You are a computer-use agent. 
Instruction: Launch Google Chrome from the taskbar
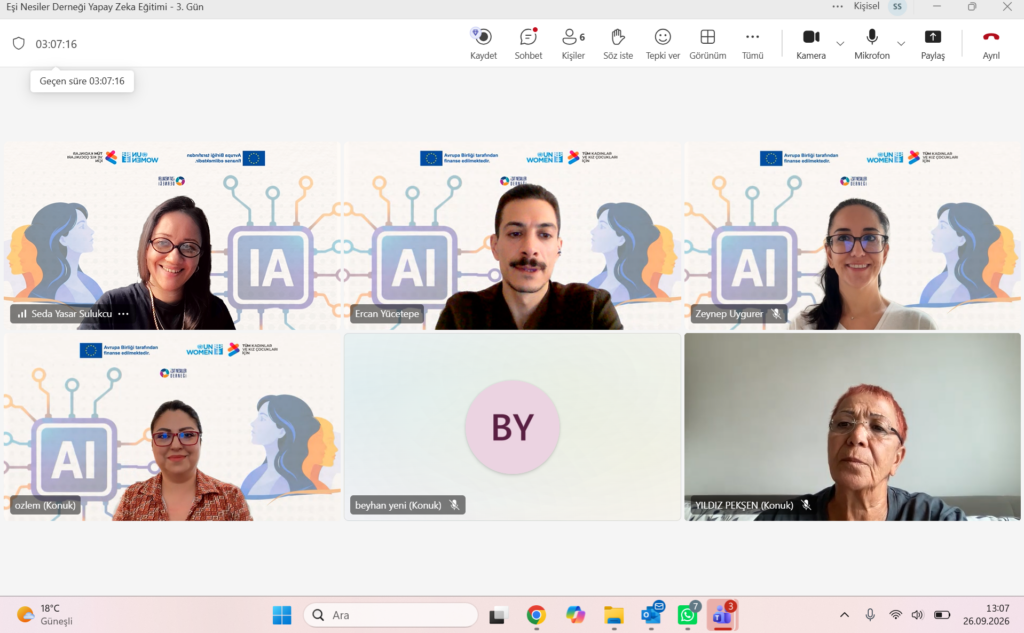[536, 615]
